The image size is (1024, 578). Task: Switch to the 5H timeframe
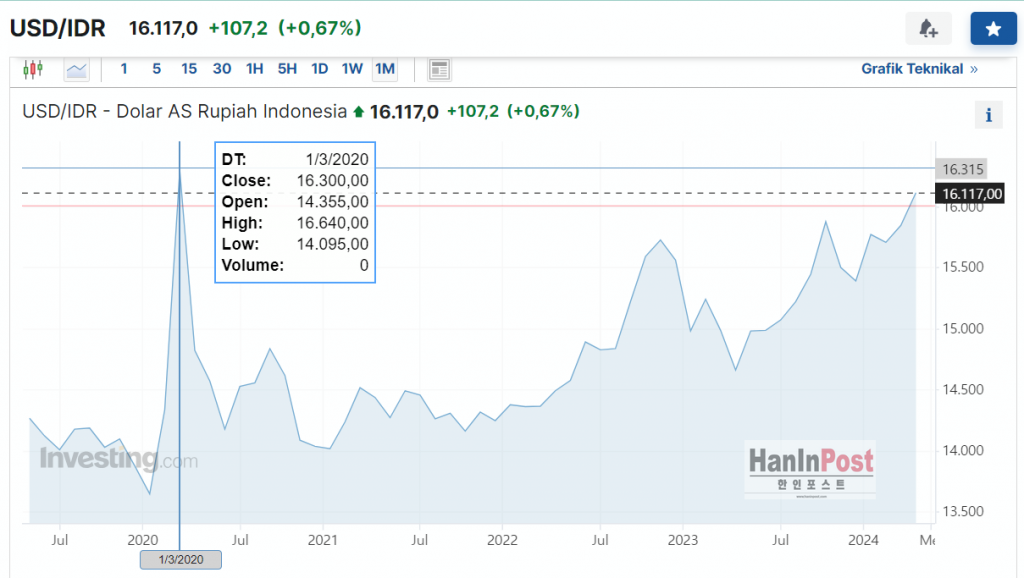point(287,69)
